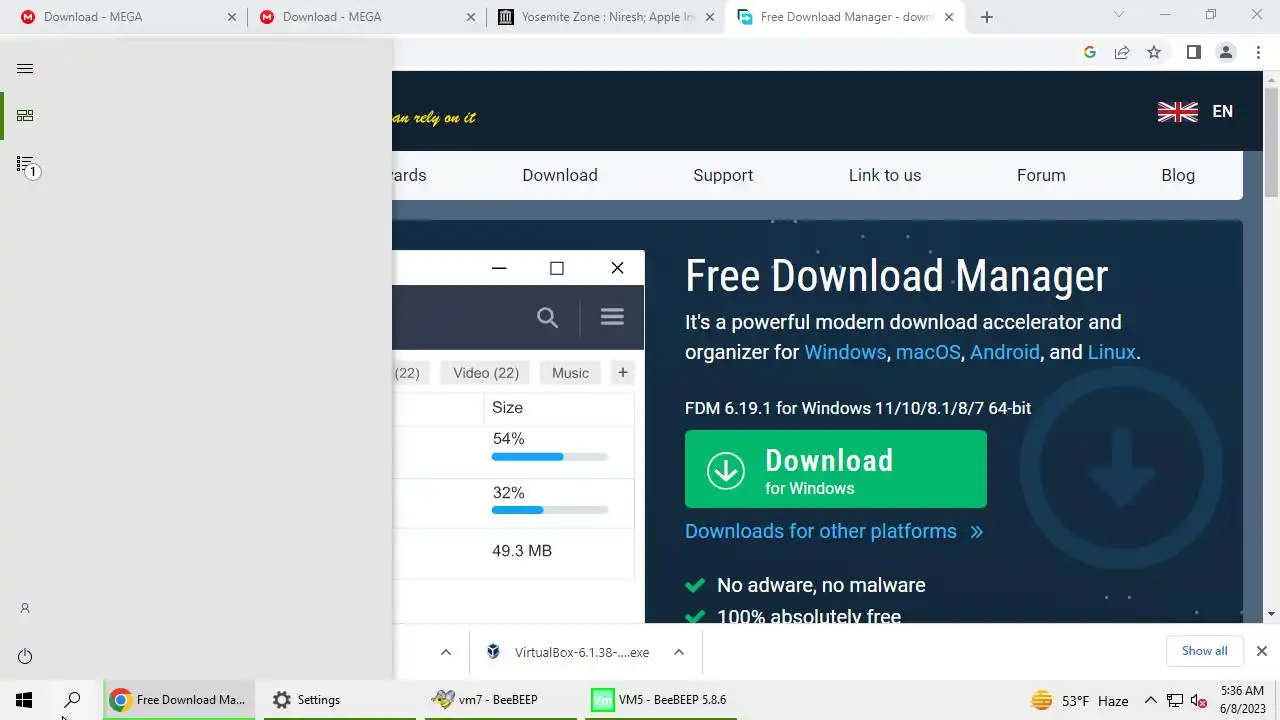Click the UK flag language icon
This screenshot has width=1280, height=720.
pyautogui.click(x=1178, y=112)
